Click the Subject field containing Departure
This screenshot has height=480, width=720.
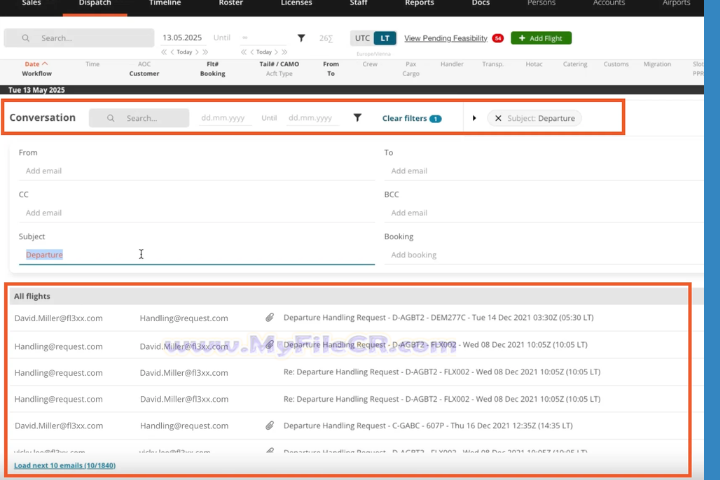197,254
